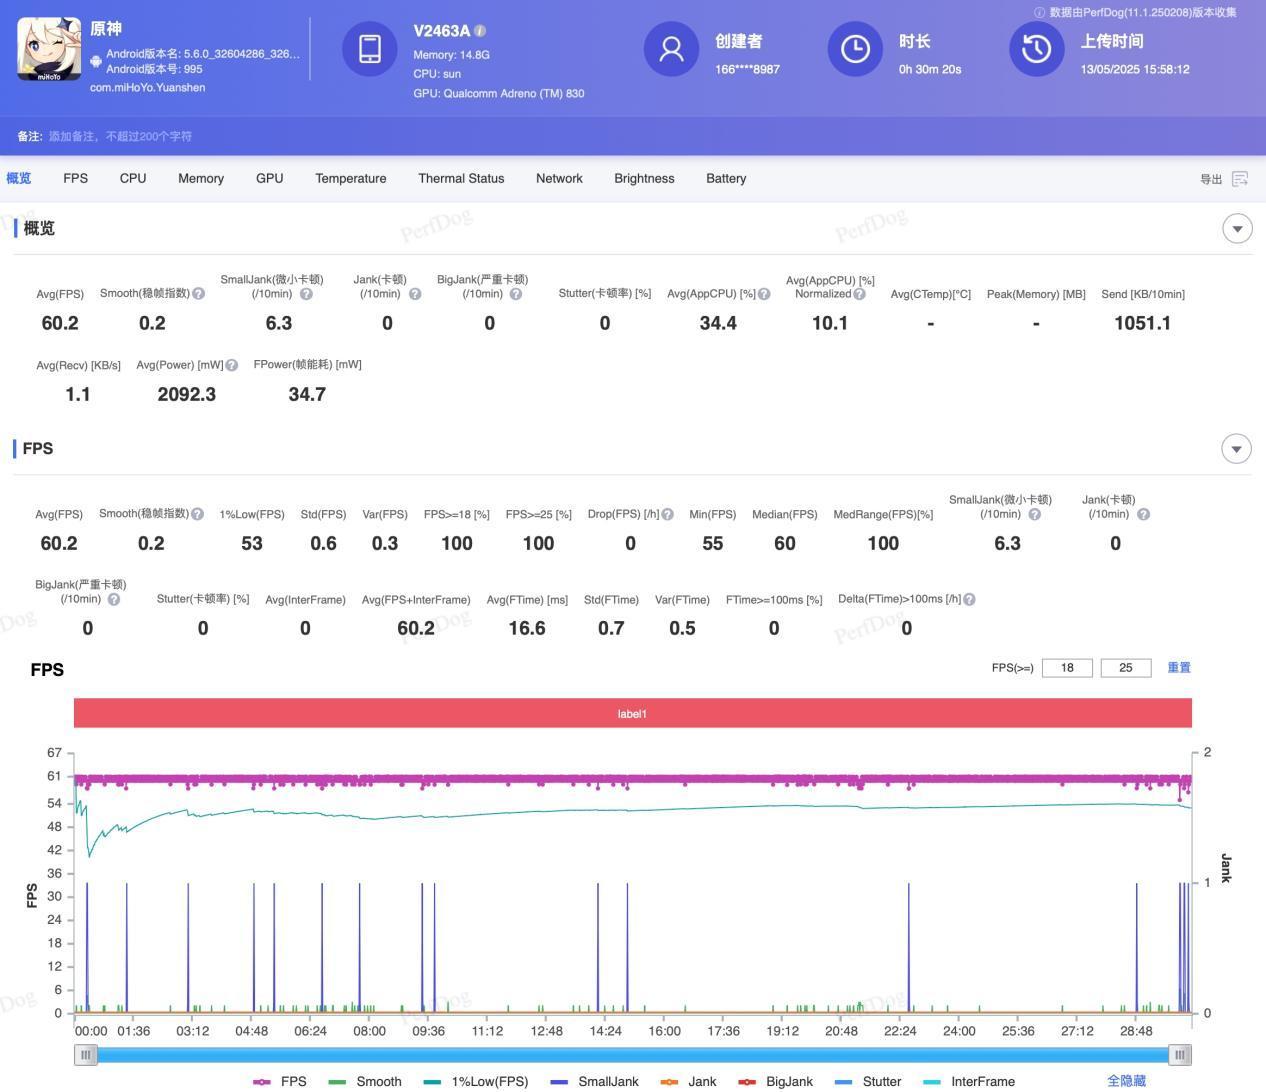Click help icon next to Drop(FPS) [/h]
Image resolution: width=1266 pixels, height=1092 pixels.
pyautogui.click(x=667, y=514)
